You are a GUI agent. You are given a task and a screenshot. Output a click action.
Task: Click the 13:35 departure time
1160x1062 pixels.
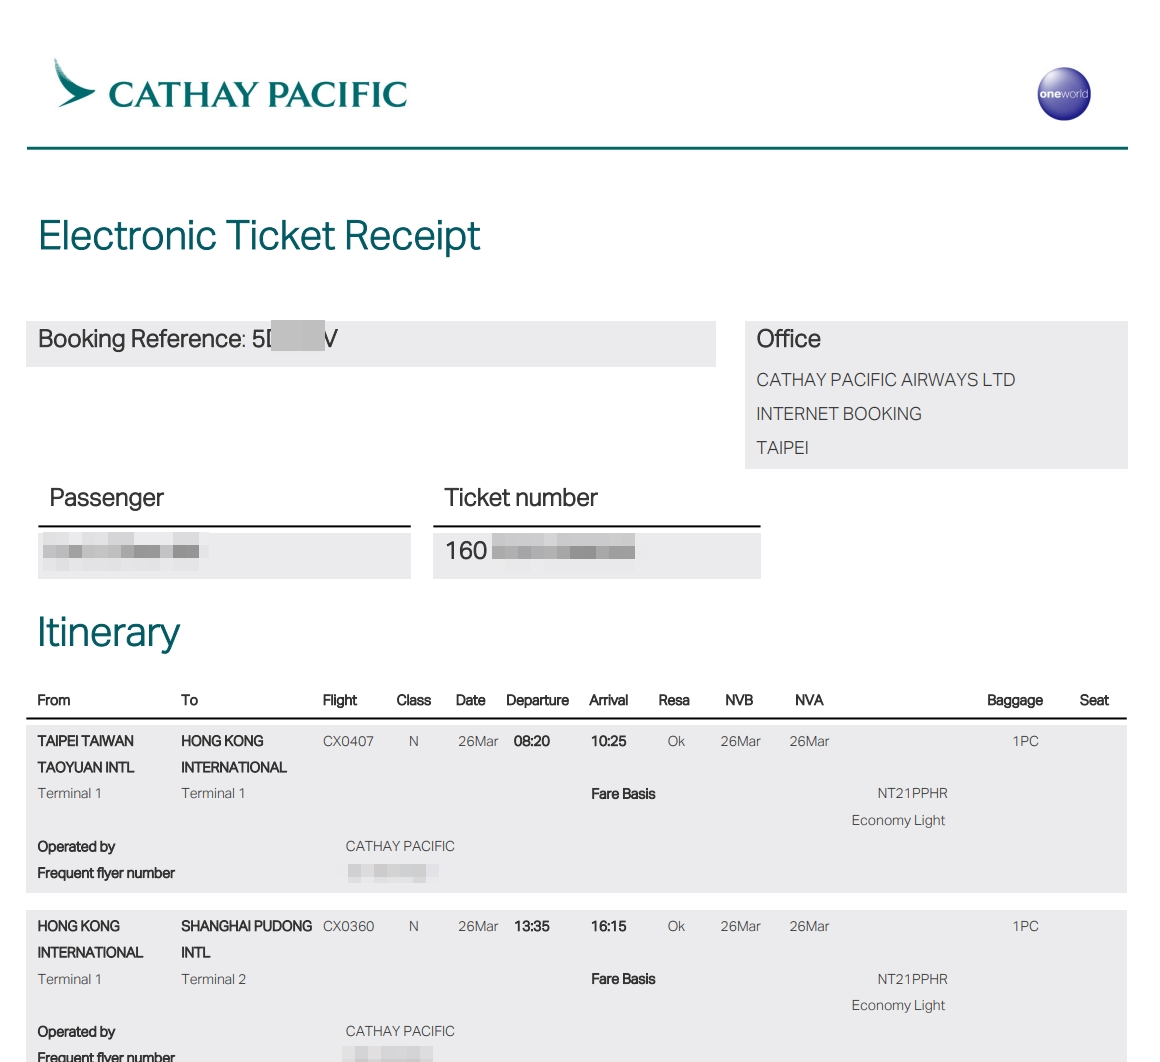[x=532, y=927]
